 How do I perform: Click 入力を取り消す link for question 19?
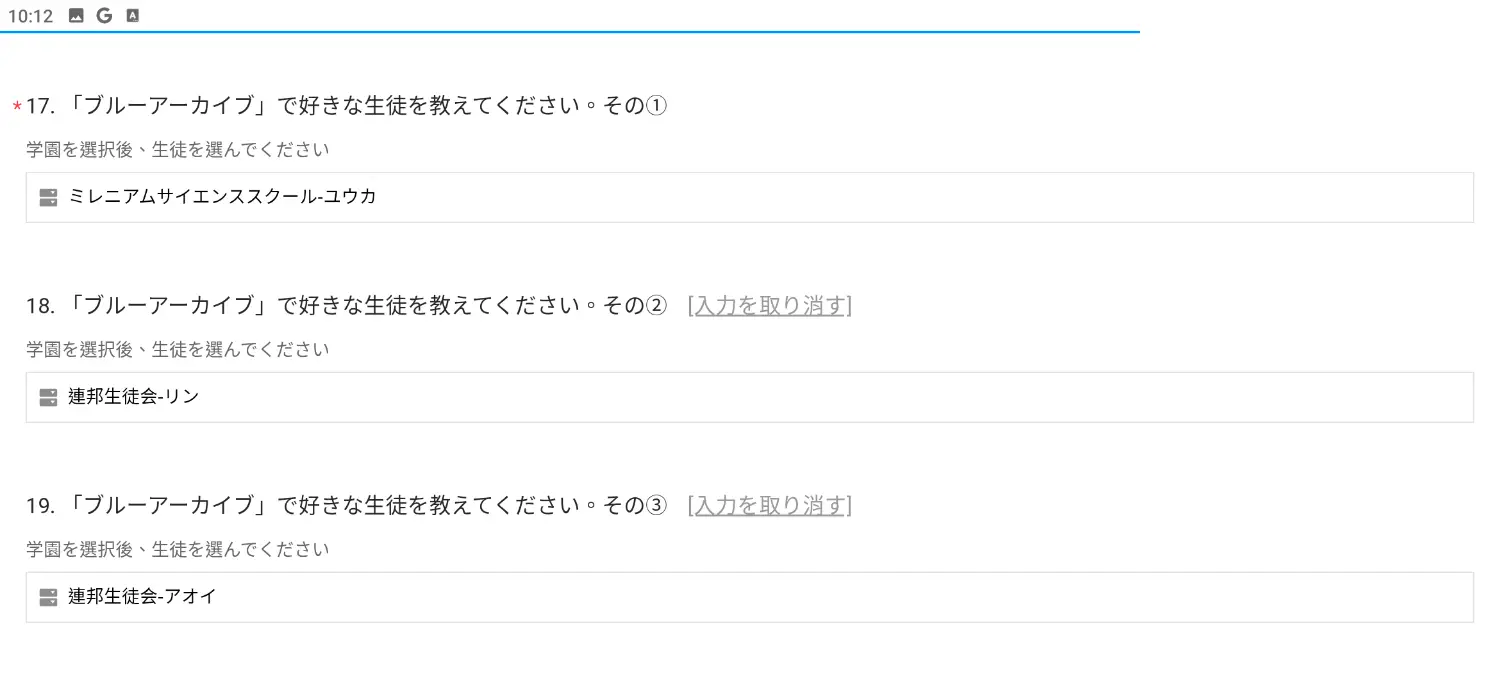(769, 506)
